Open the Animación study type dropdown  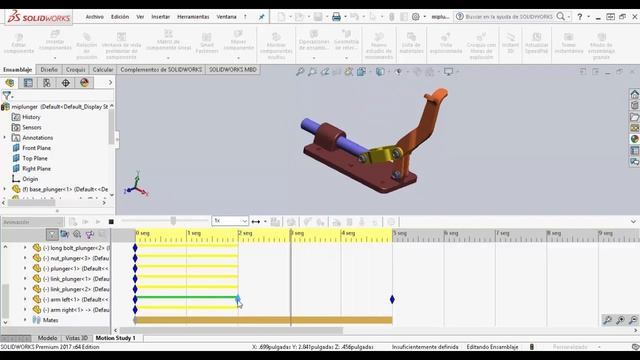tap(32, 222)
